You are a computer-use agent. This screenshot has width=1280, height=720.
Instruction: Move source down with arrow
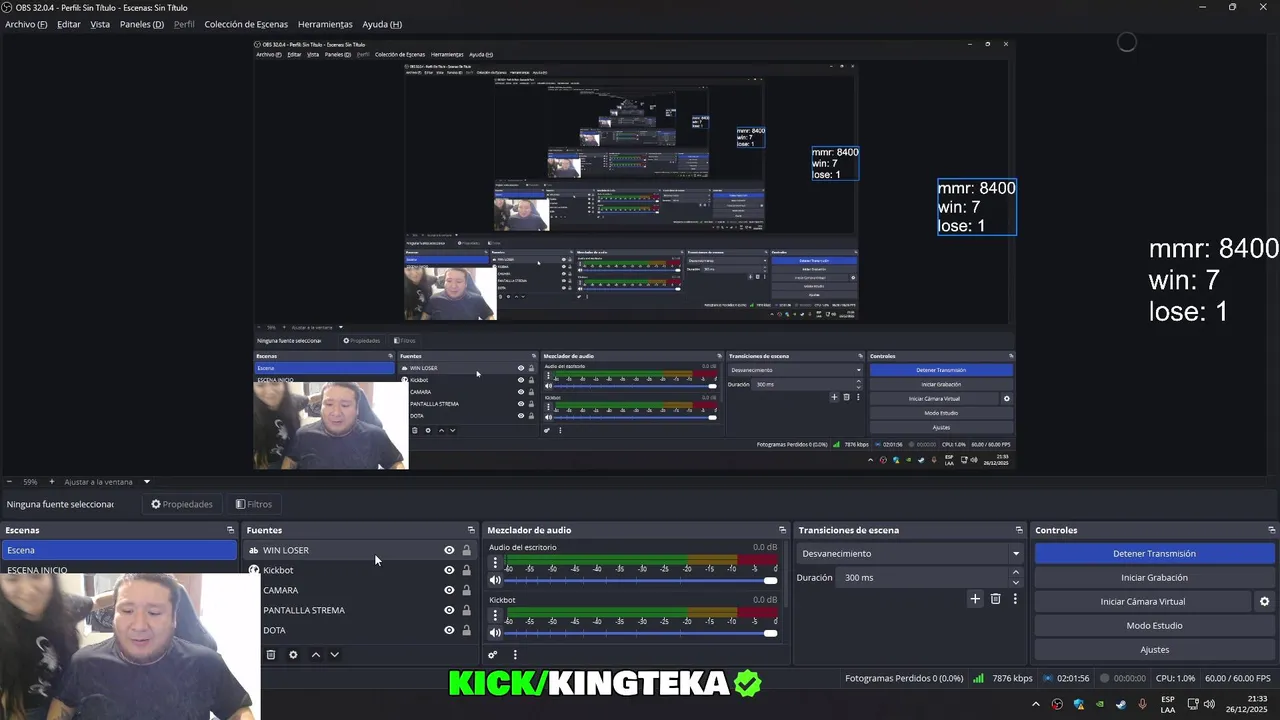[334, 655]
